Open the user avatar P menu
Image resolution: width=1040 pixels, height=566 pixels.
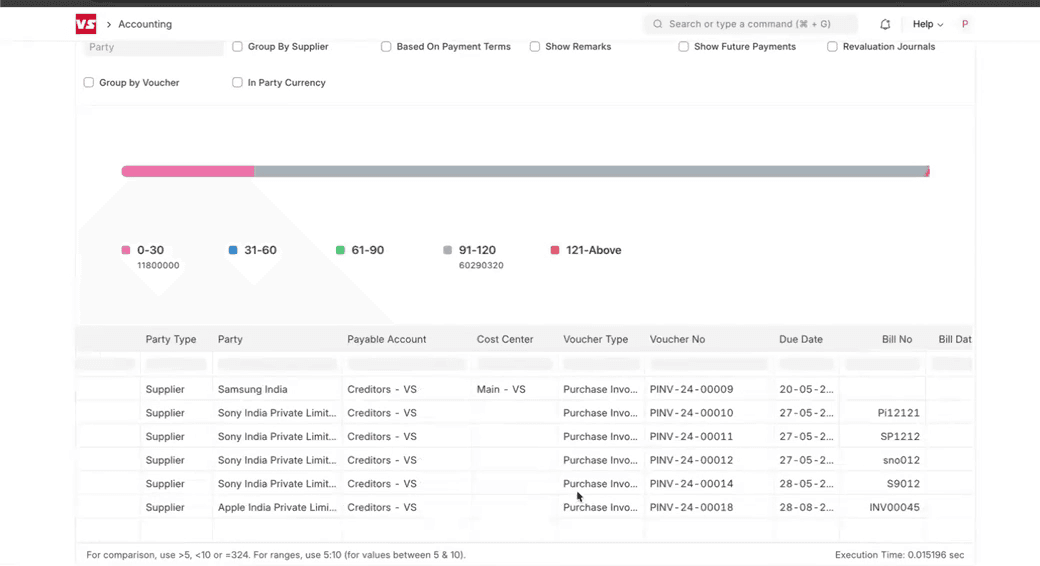coord(964,24)
